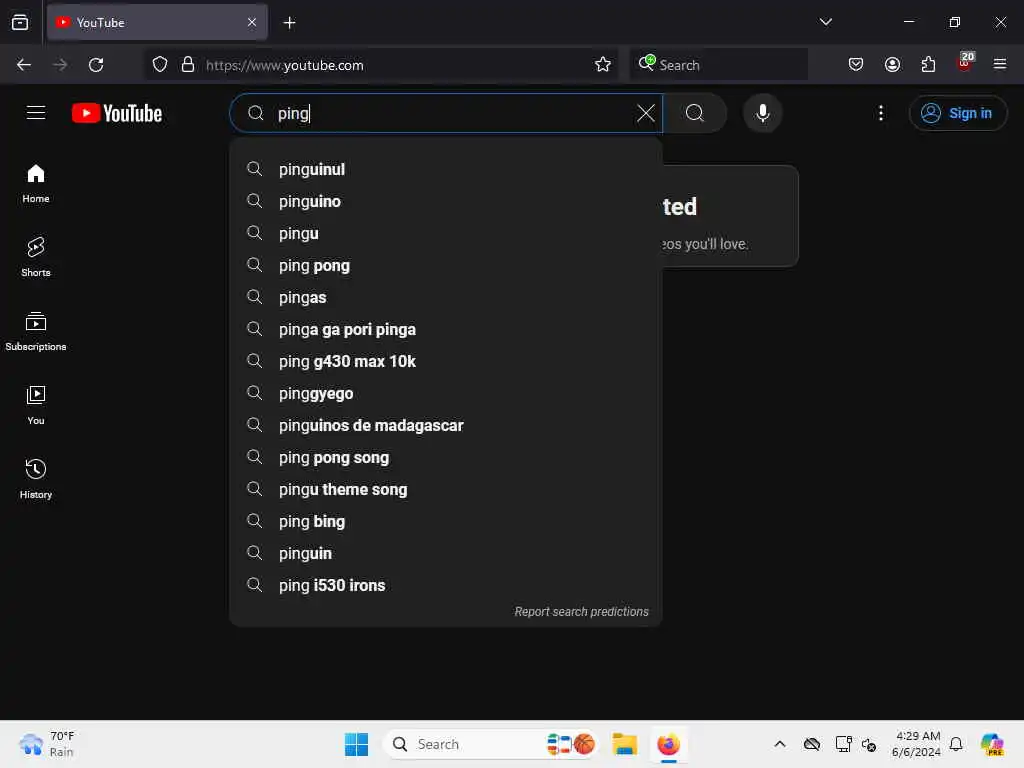Pick the 'pinggyego' suggestion
This screenshot has width=1024, height=768.
446,393
